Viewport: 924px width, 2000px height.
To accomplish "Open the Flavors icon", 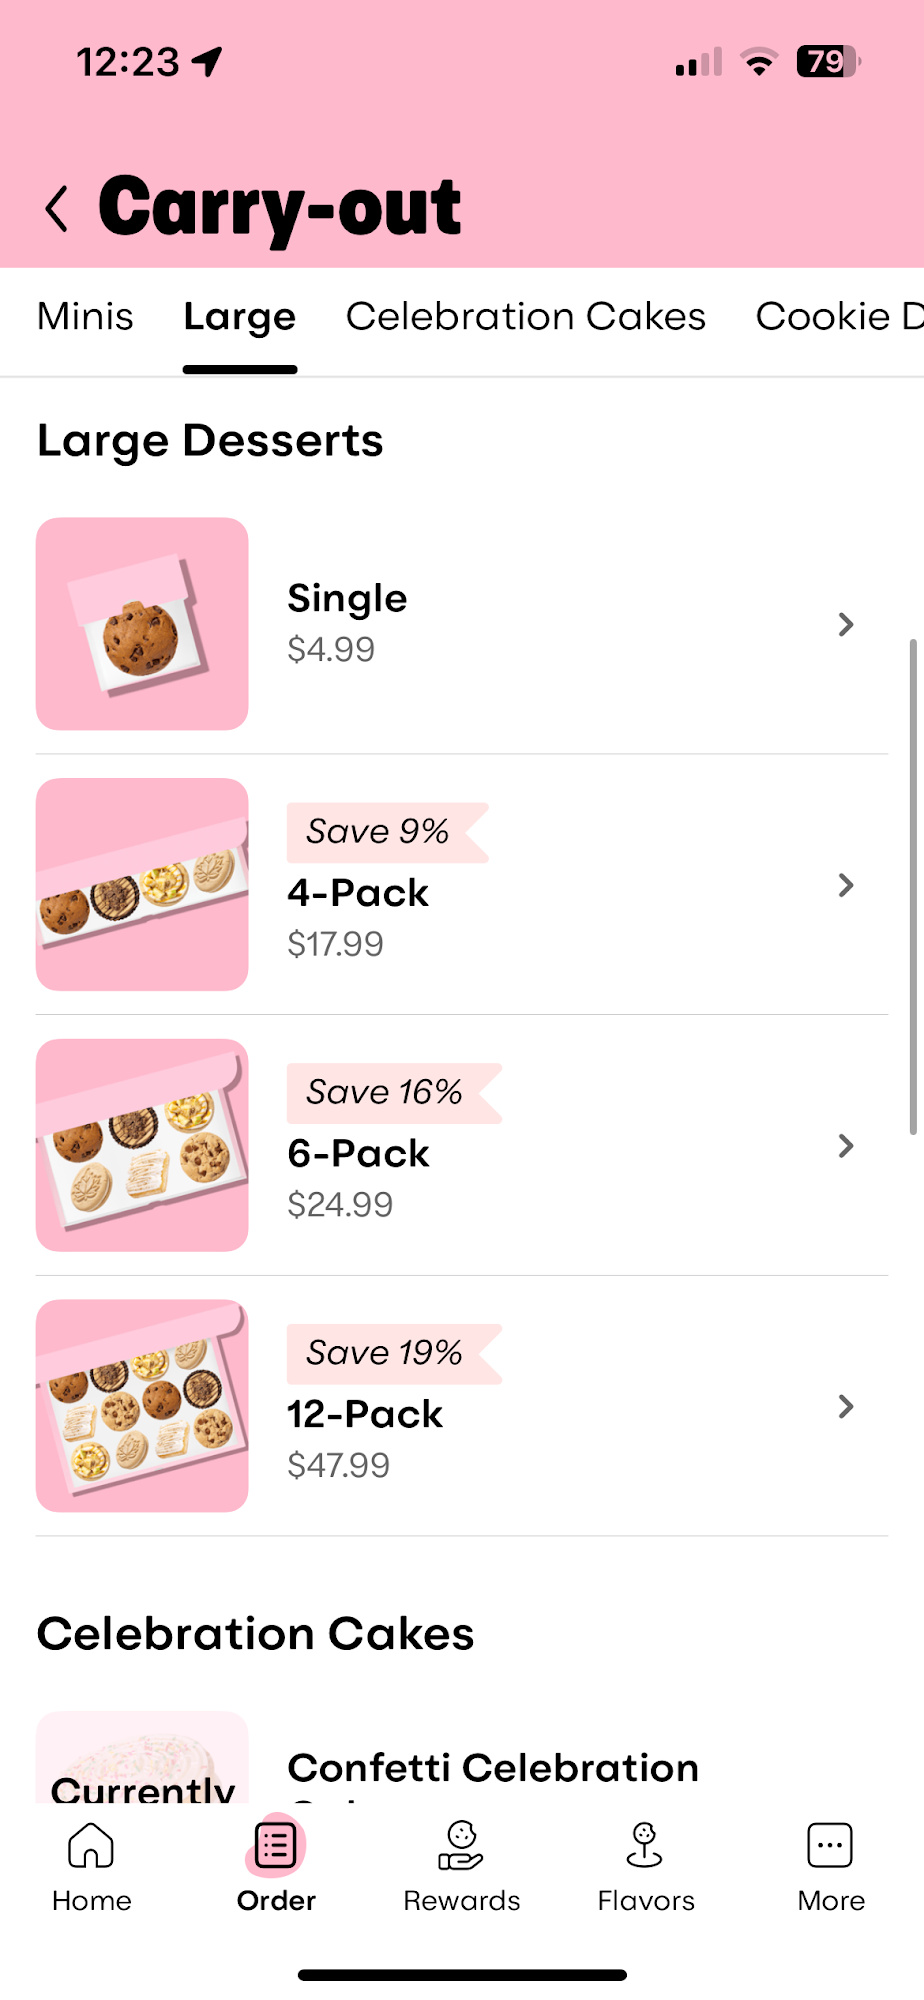I will tap(645, 1846).
